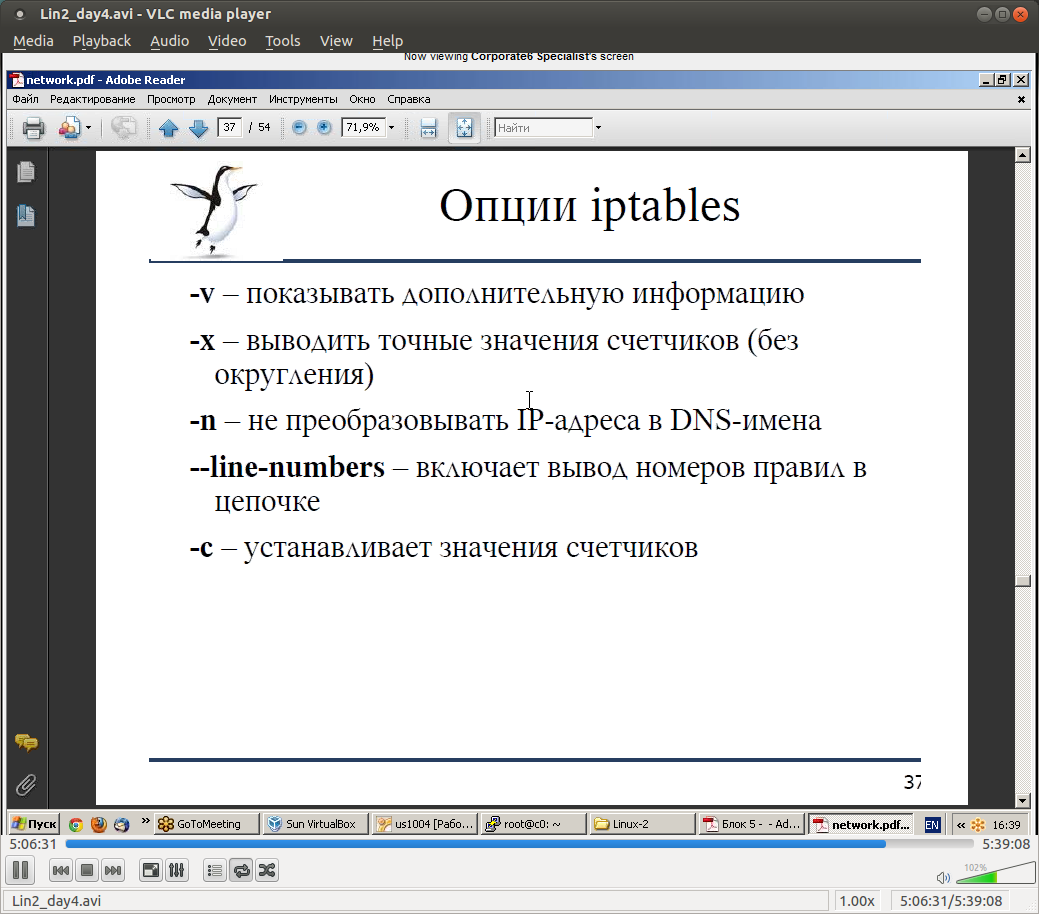Go to previous page using up arrow icon
Screen dimensions: 1039x914
click(169, 127)
